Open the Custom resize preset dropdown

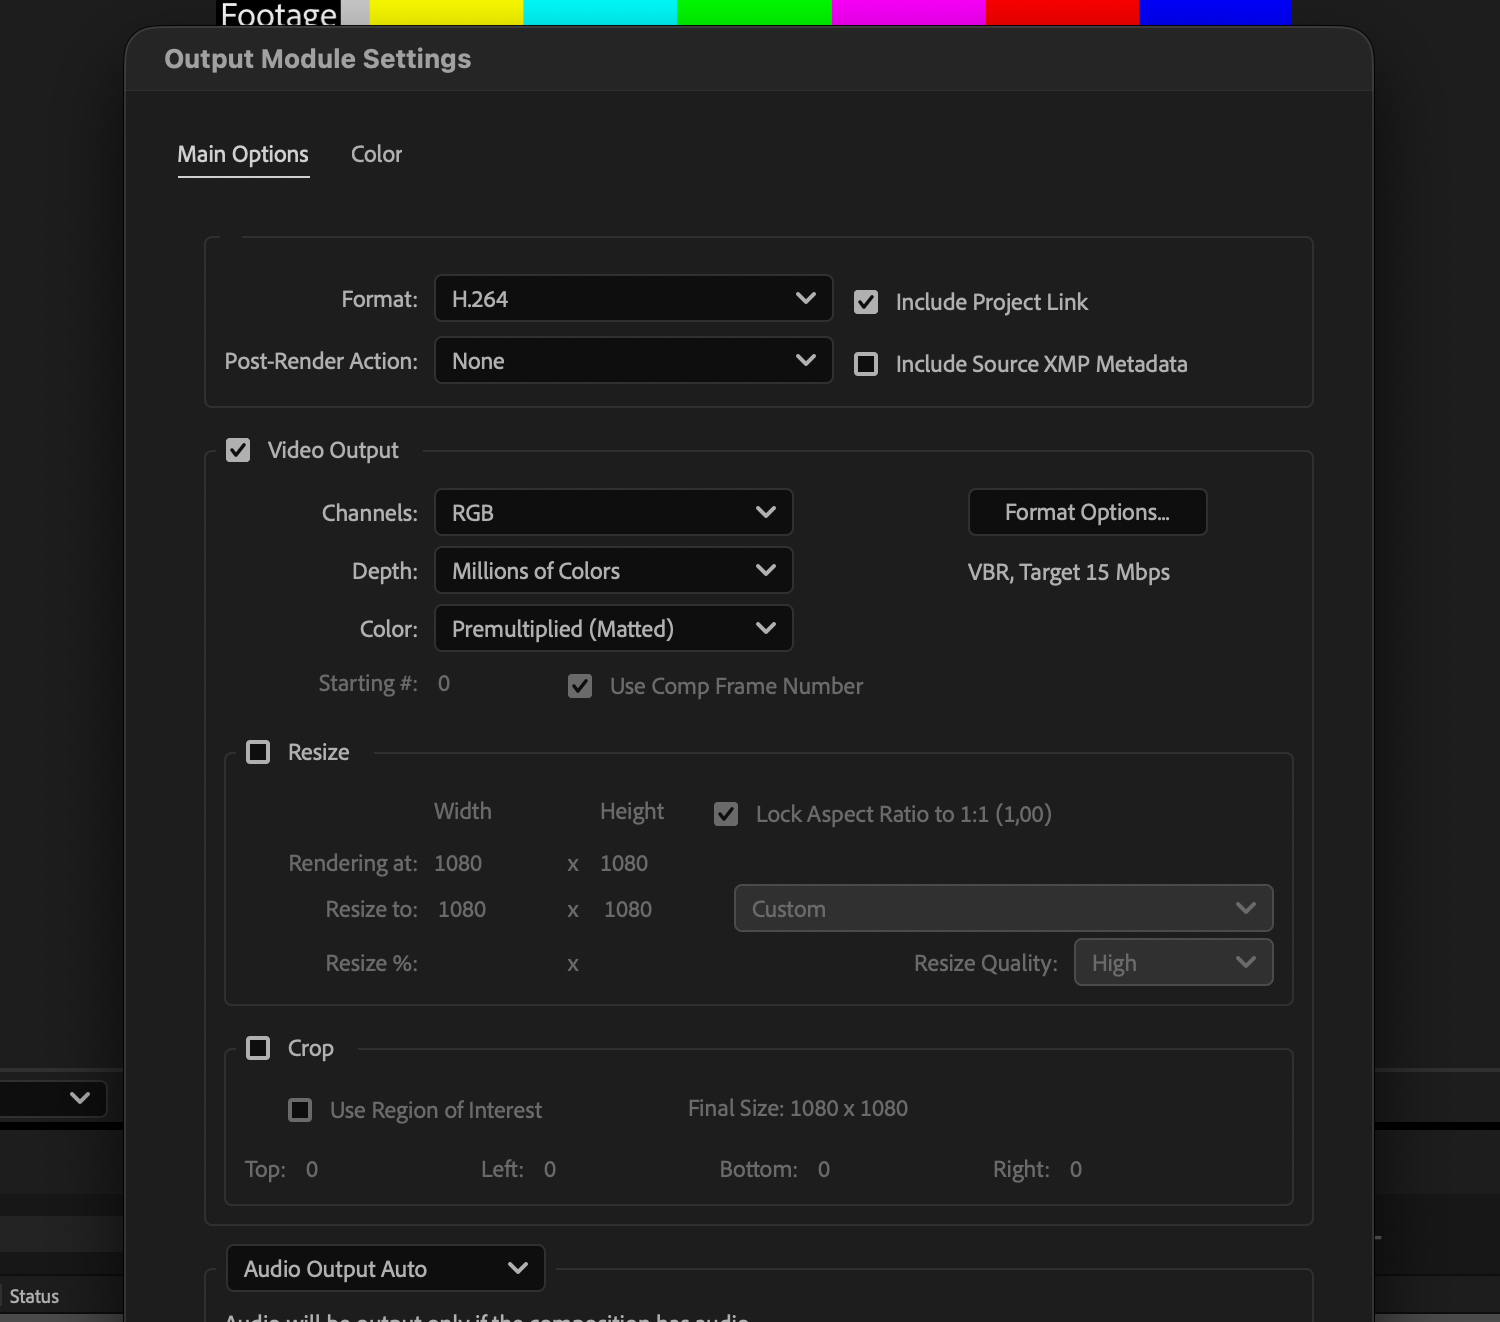[x=1003, y=908]
